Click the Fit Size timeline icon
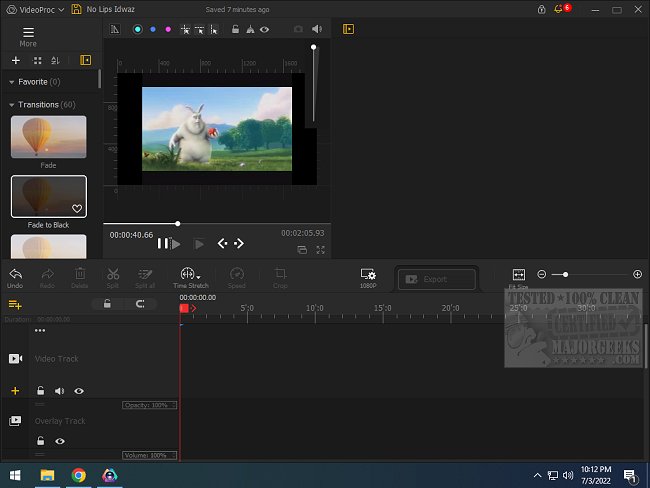Screen dimensions: 650x488 pyautogui.click(x=518, y=275)
